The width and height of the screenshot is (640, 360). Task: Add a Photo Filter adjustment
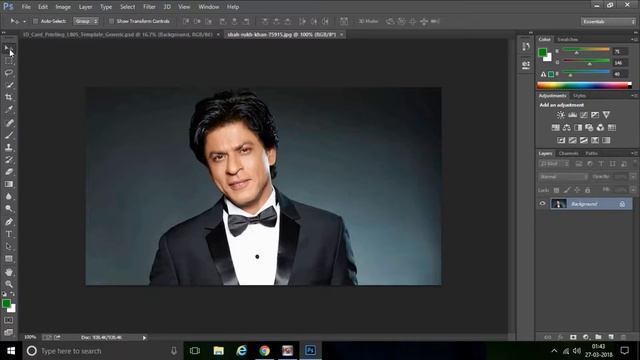[x=589, y=128]
